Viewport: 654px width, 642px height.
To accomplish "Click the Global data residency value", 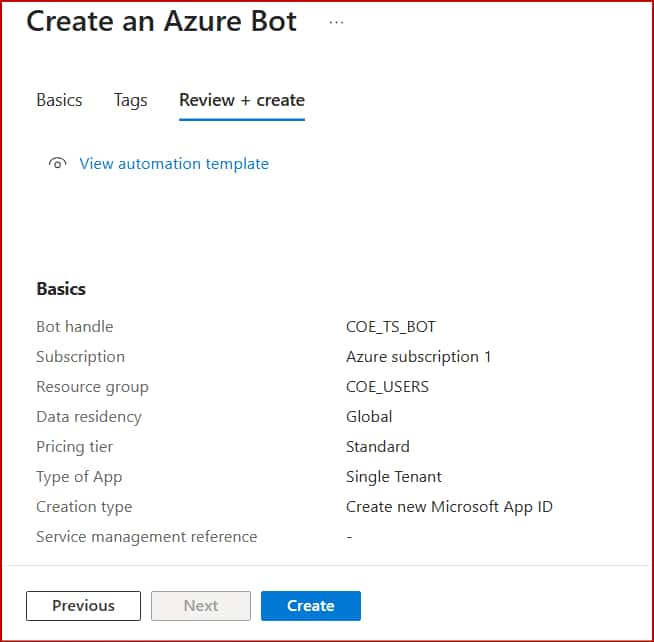I will (369, 417).
